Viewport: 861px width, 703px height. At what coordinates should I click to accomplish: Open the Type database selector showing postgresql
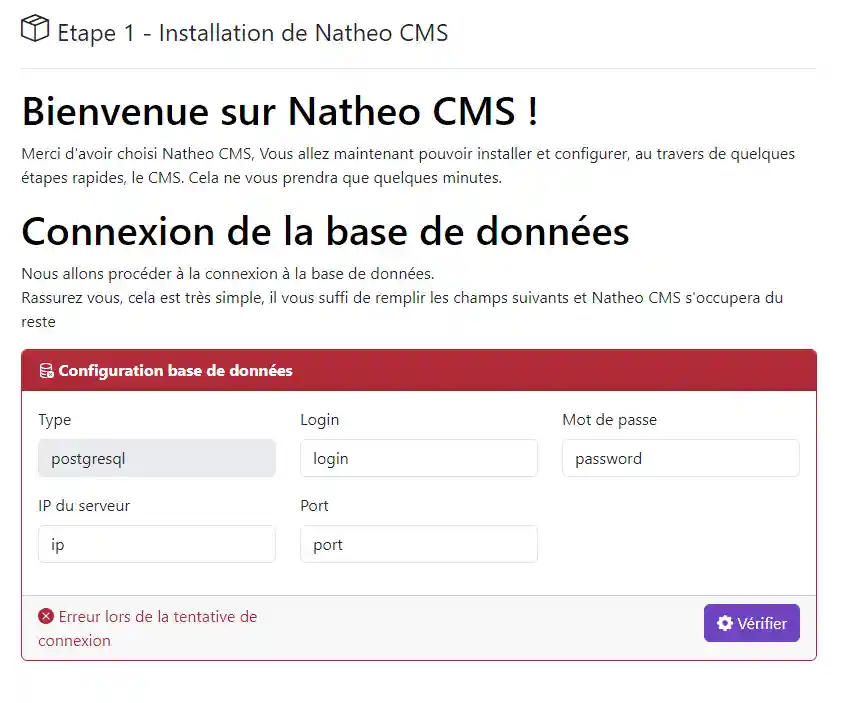pyautogui.click(x=157, y=458)
